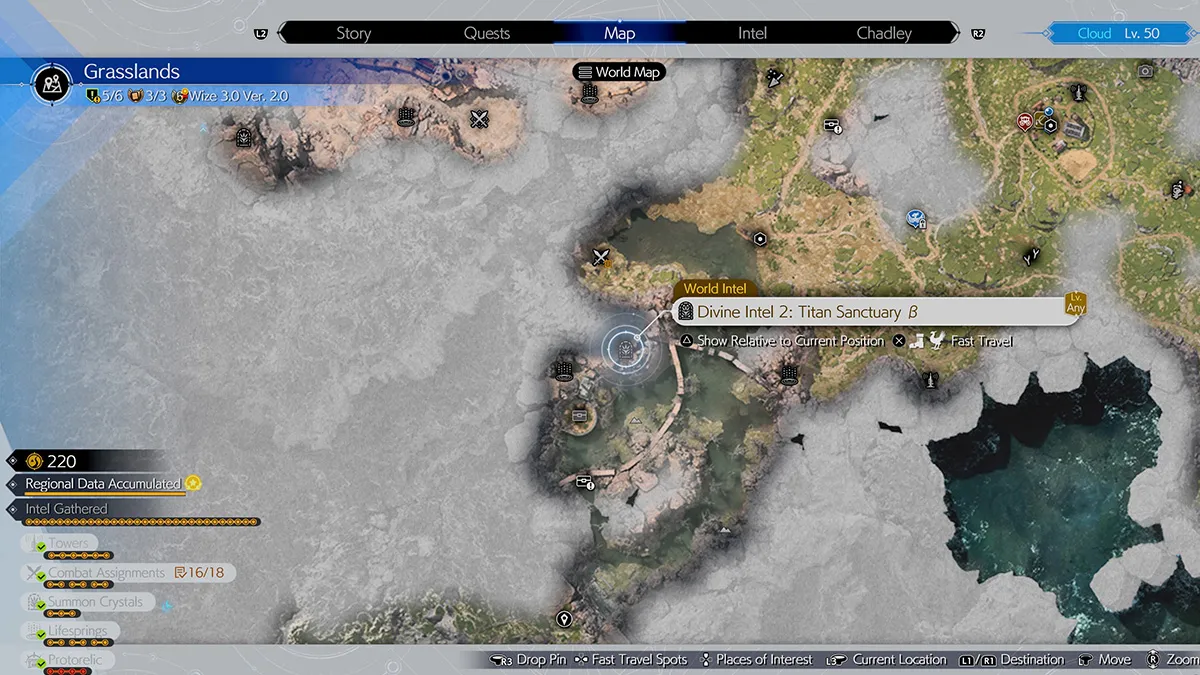Toggle the Summon Crystals intel checkmark

[x=41, y=605]
